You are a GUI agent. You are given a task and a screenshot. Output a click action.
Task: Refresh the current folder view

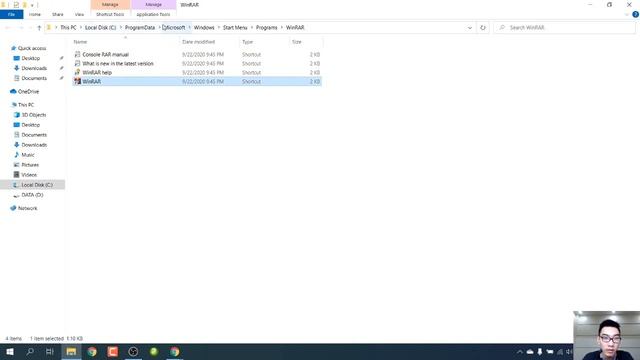click(x=483, y=28)
